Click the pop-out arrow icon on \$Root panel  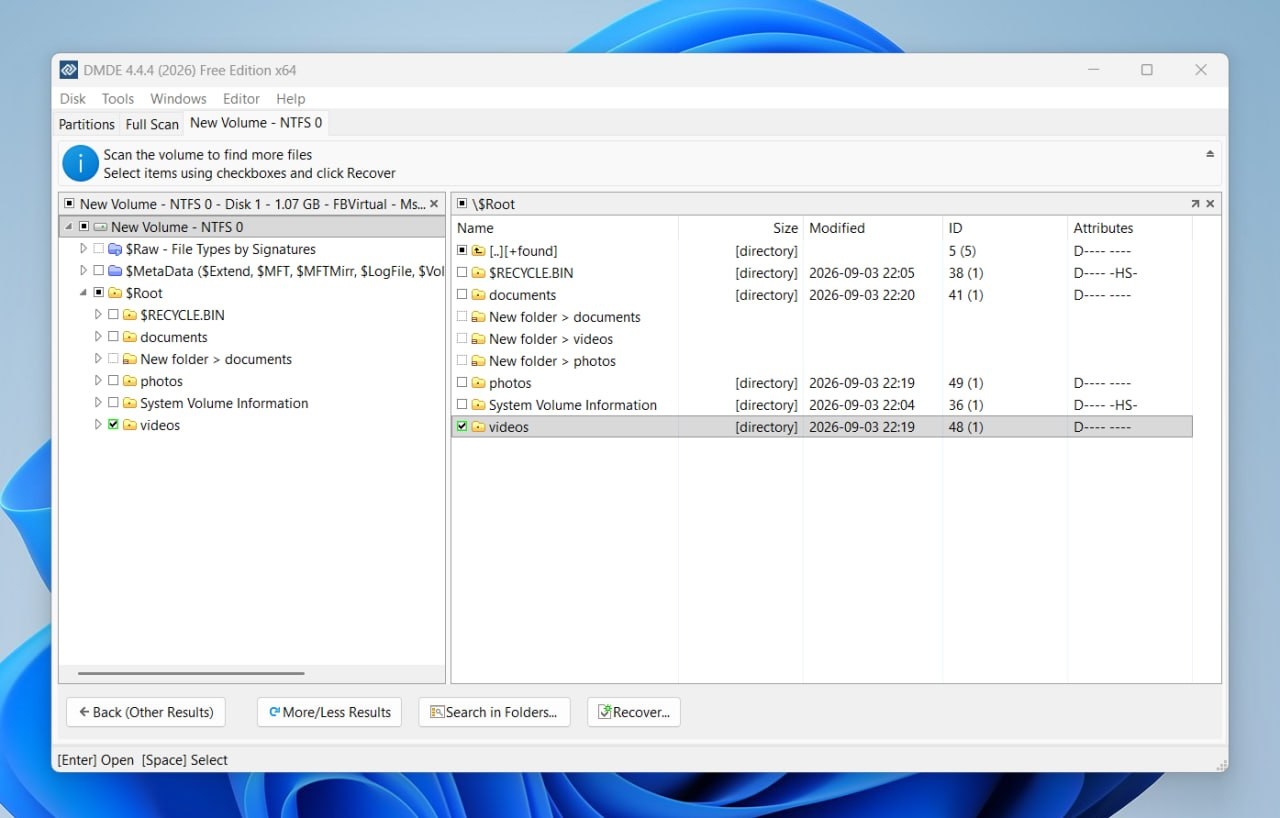(x=1195, y=203)
